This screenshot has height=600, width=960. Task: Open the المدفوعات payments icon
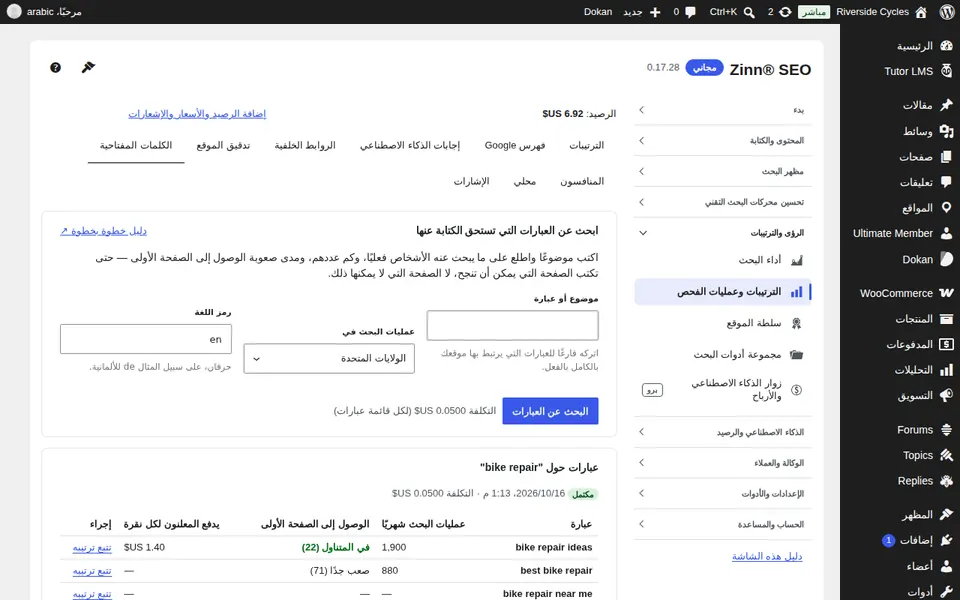946,344
